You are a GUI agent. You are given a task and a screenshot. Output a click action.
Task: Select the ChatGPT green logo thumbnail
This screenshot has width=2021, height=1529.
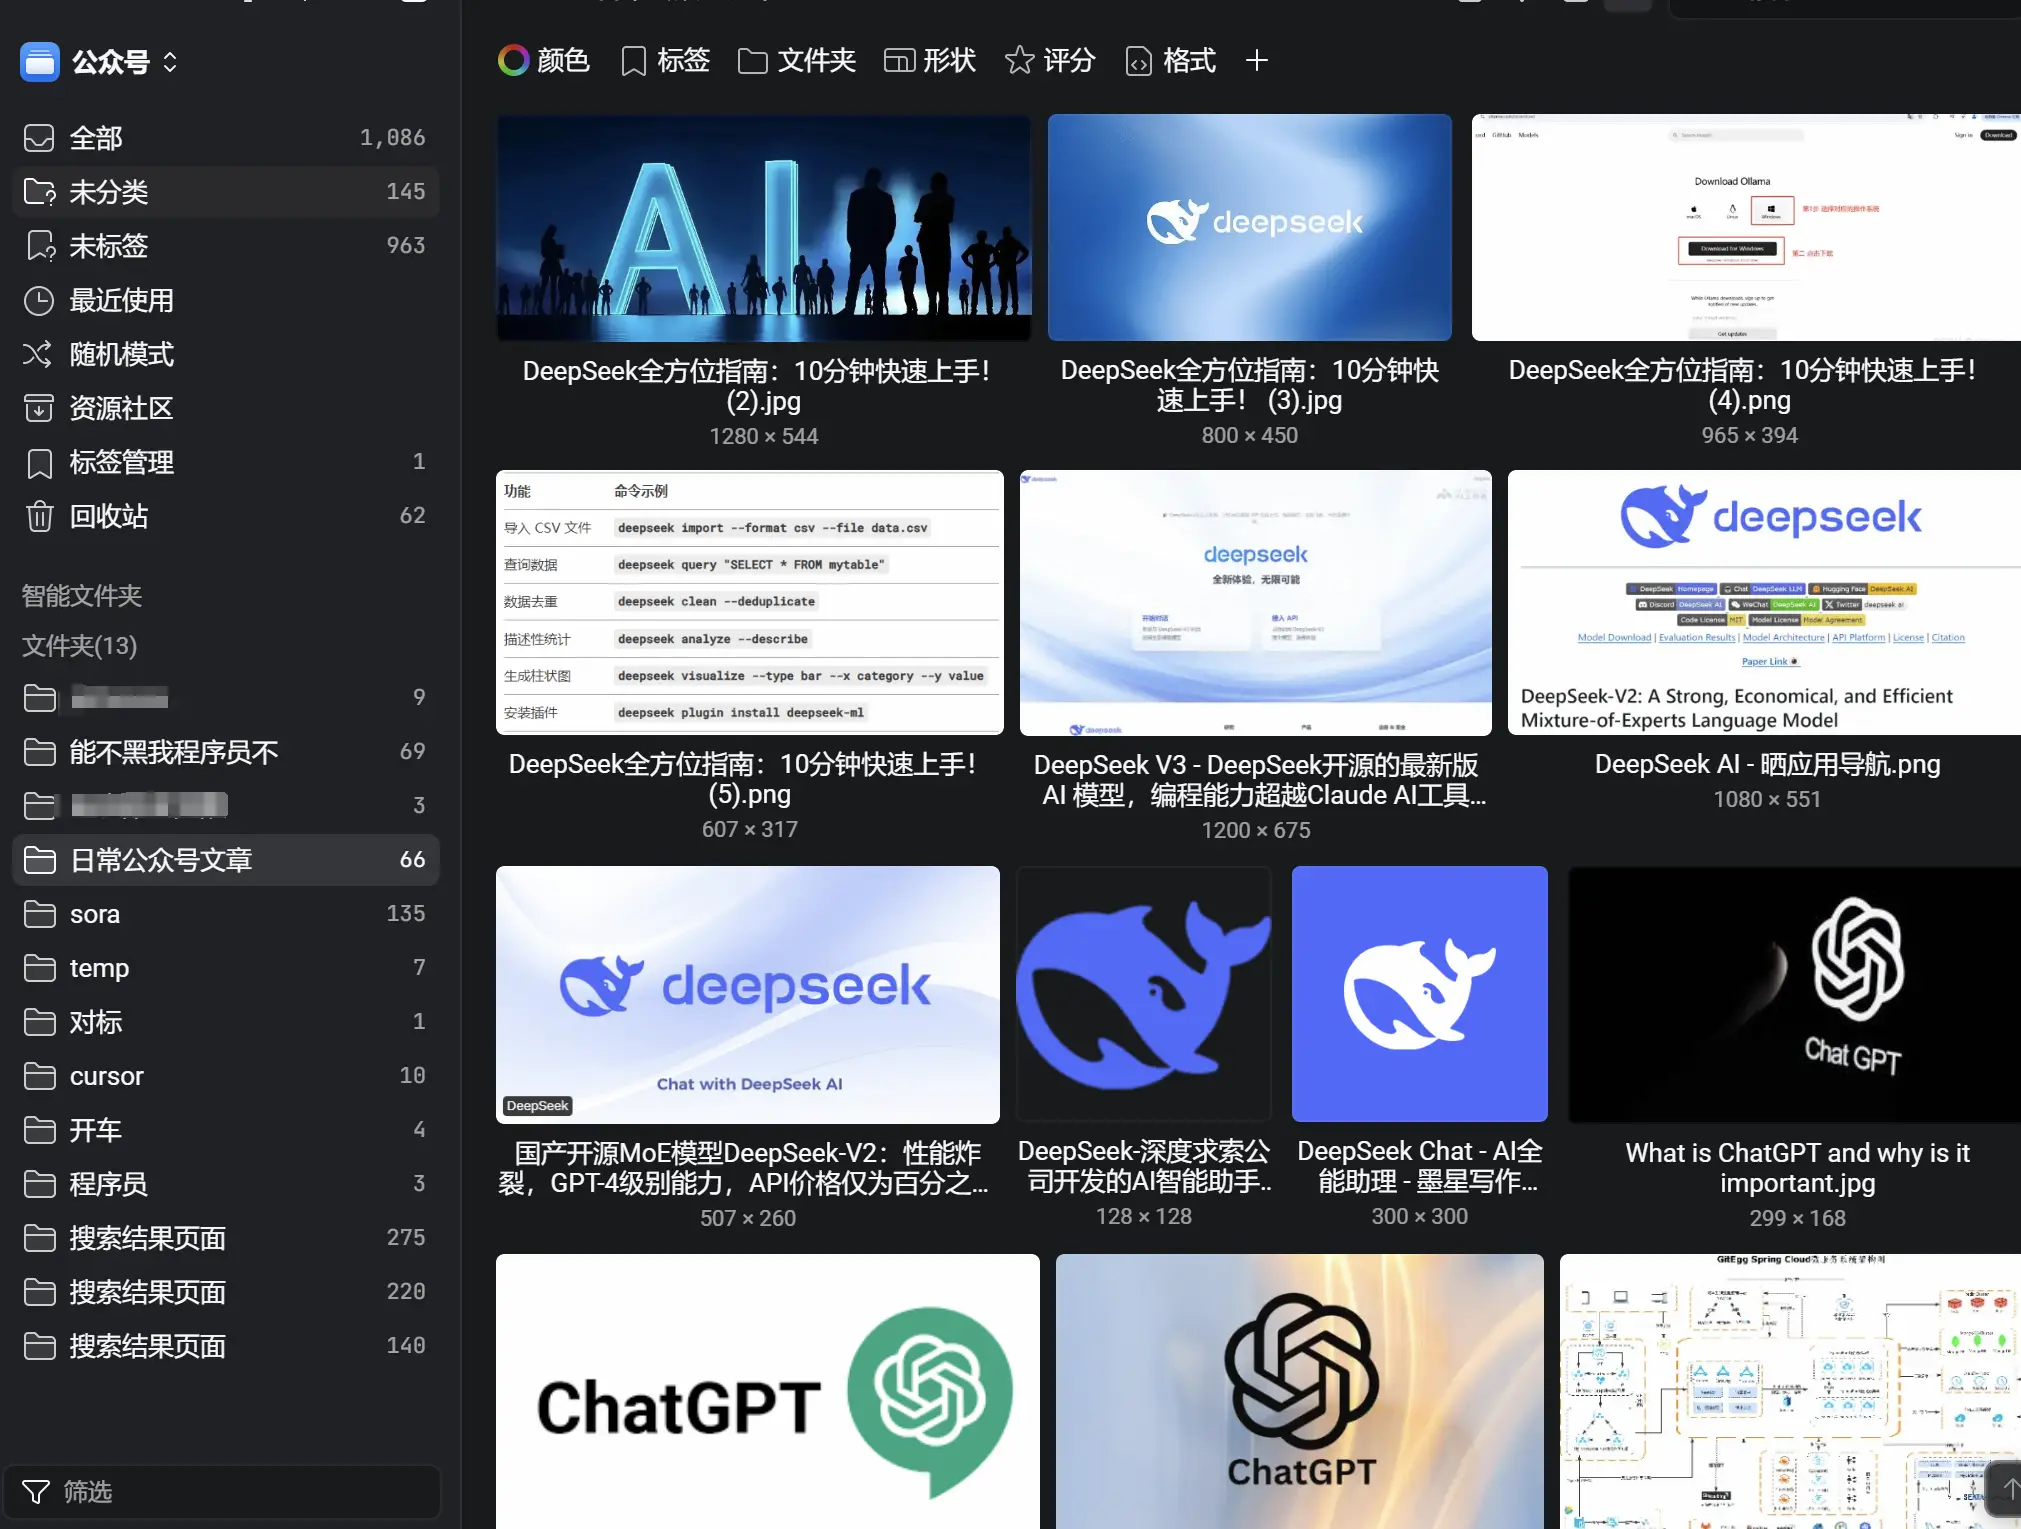pos(768,1391)
